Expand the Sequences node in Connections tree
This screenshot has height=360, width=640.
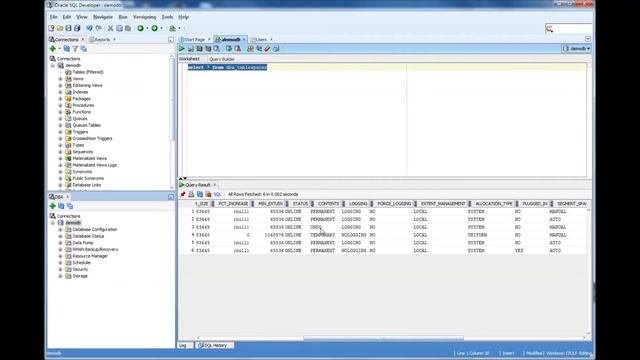pos(60,152)
